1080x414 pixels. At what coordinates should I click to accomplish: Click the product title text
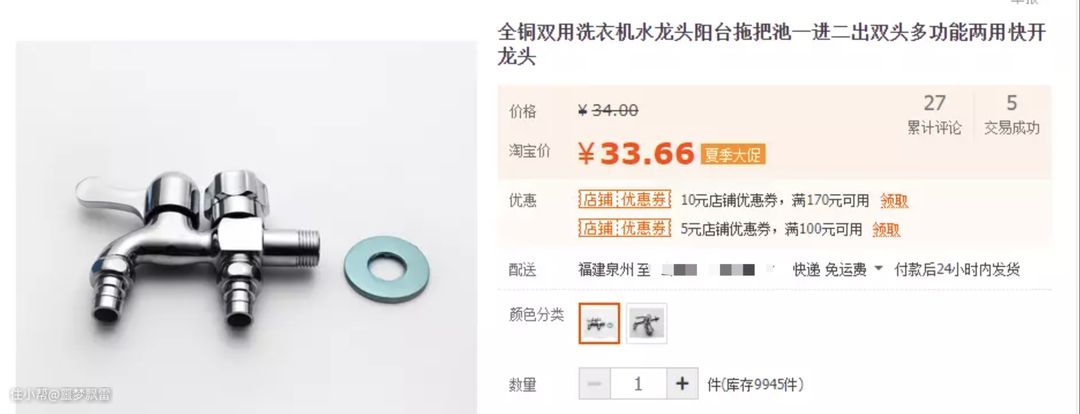[771, 45]
